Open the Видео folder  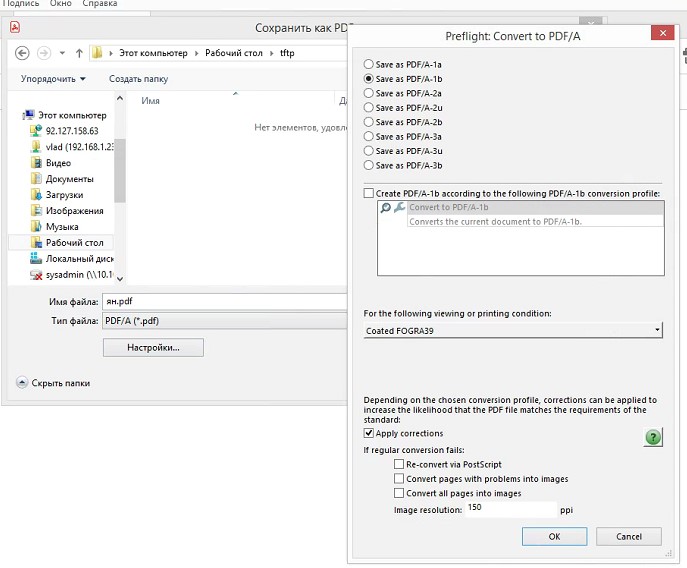(x=50, y=163)
